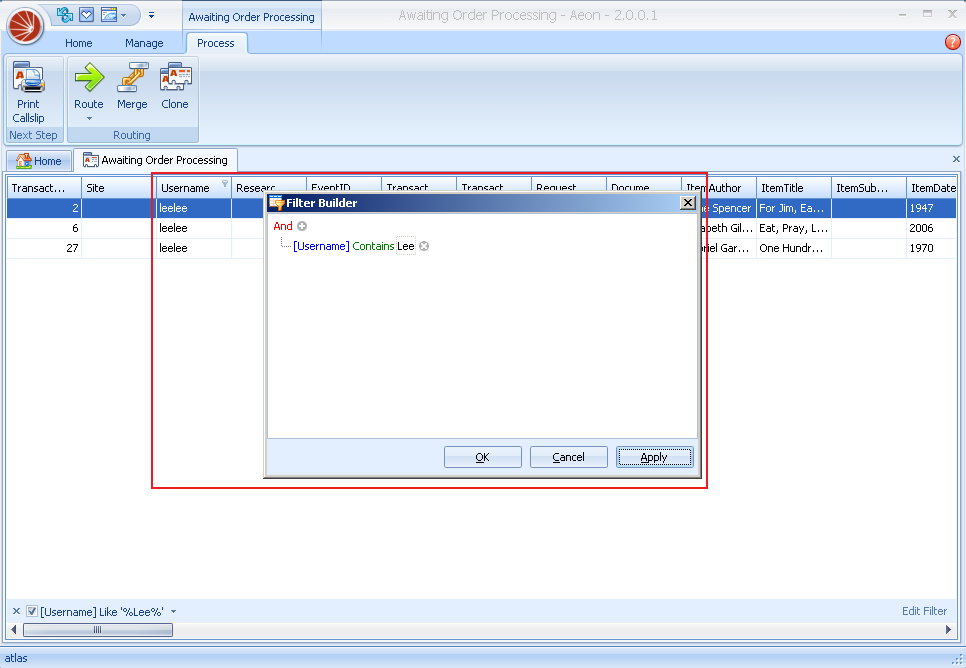Click the Aeon application orb button
This screenshot has height=668, width=966.
pyautogui.click(x=25, y=24)
